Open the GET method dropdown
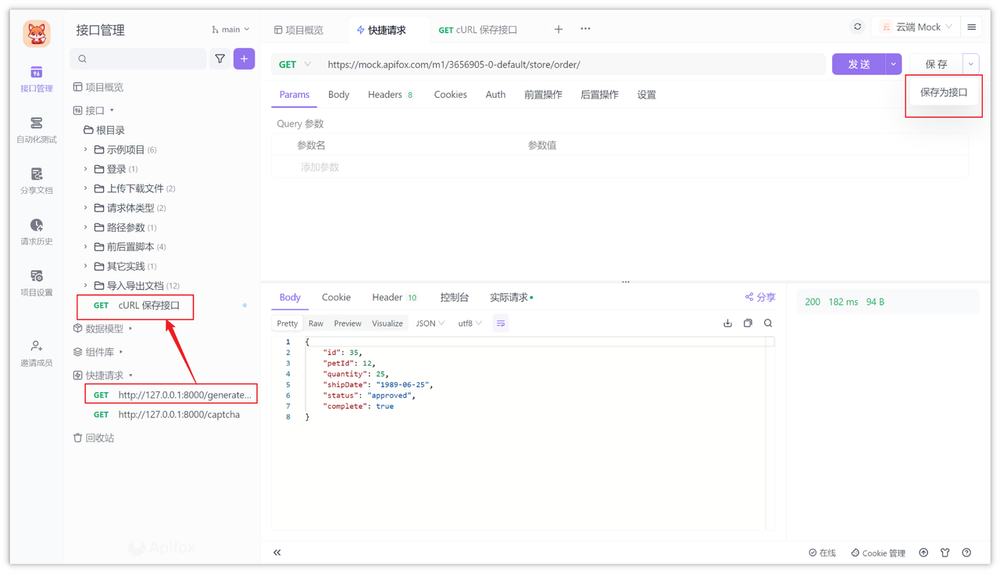This screenshot has height=576, width=1000. tap(294, 63)
